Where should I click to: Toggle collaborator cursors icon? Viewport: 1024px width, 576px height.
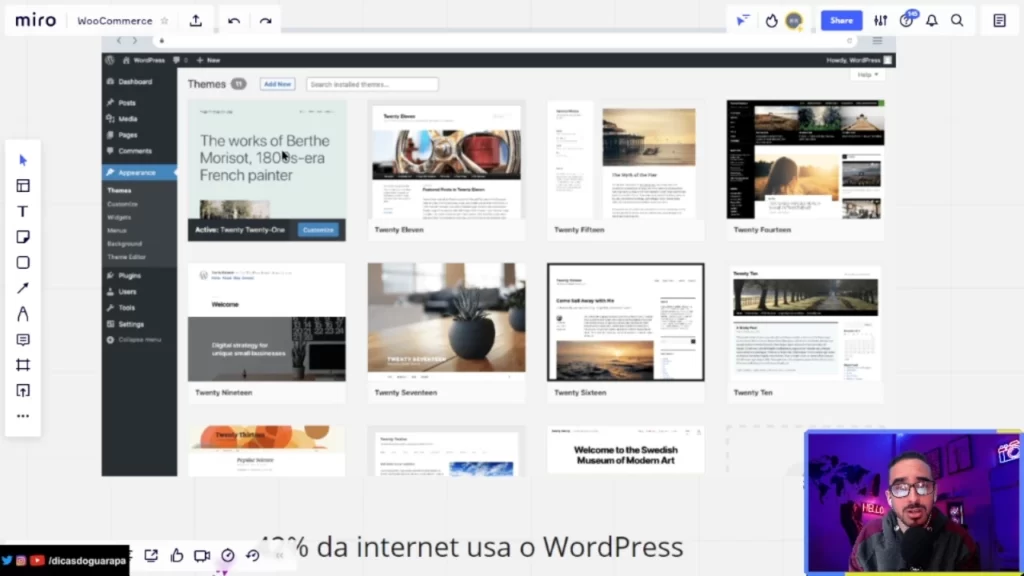coord(743,21)
